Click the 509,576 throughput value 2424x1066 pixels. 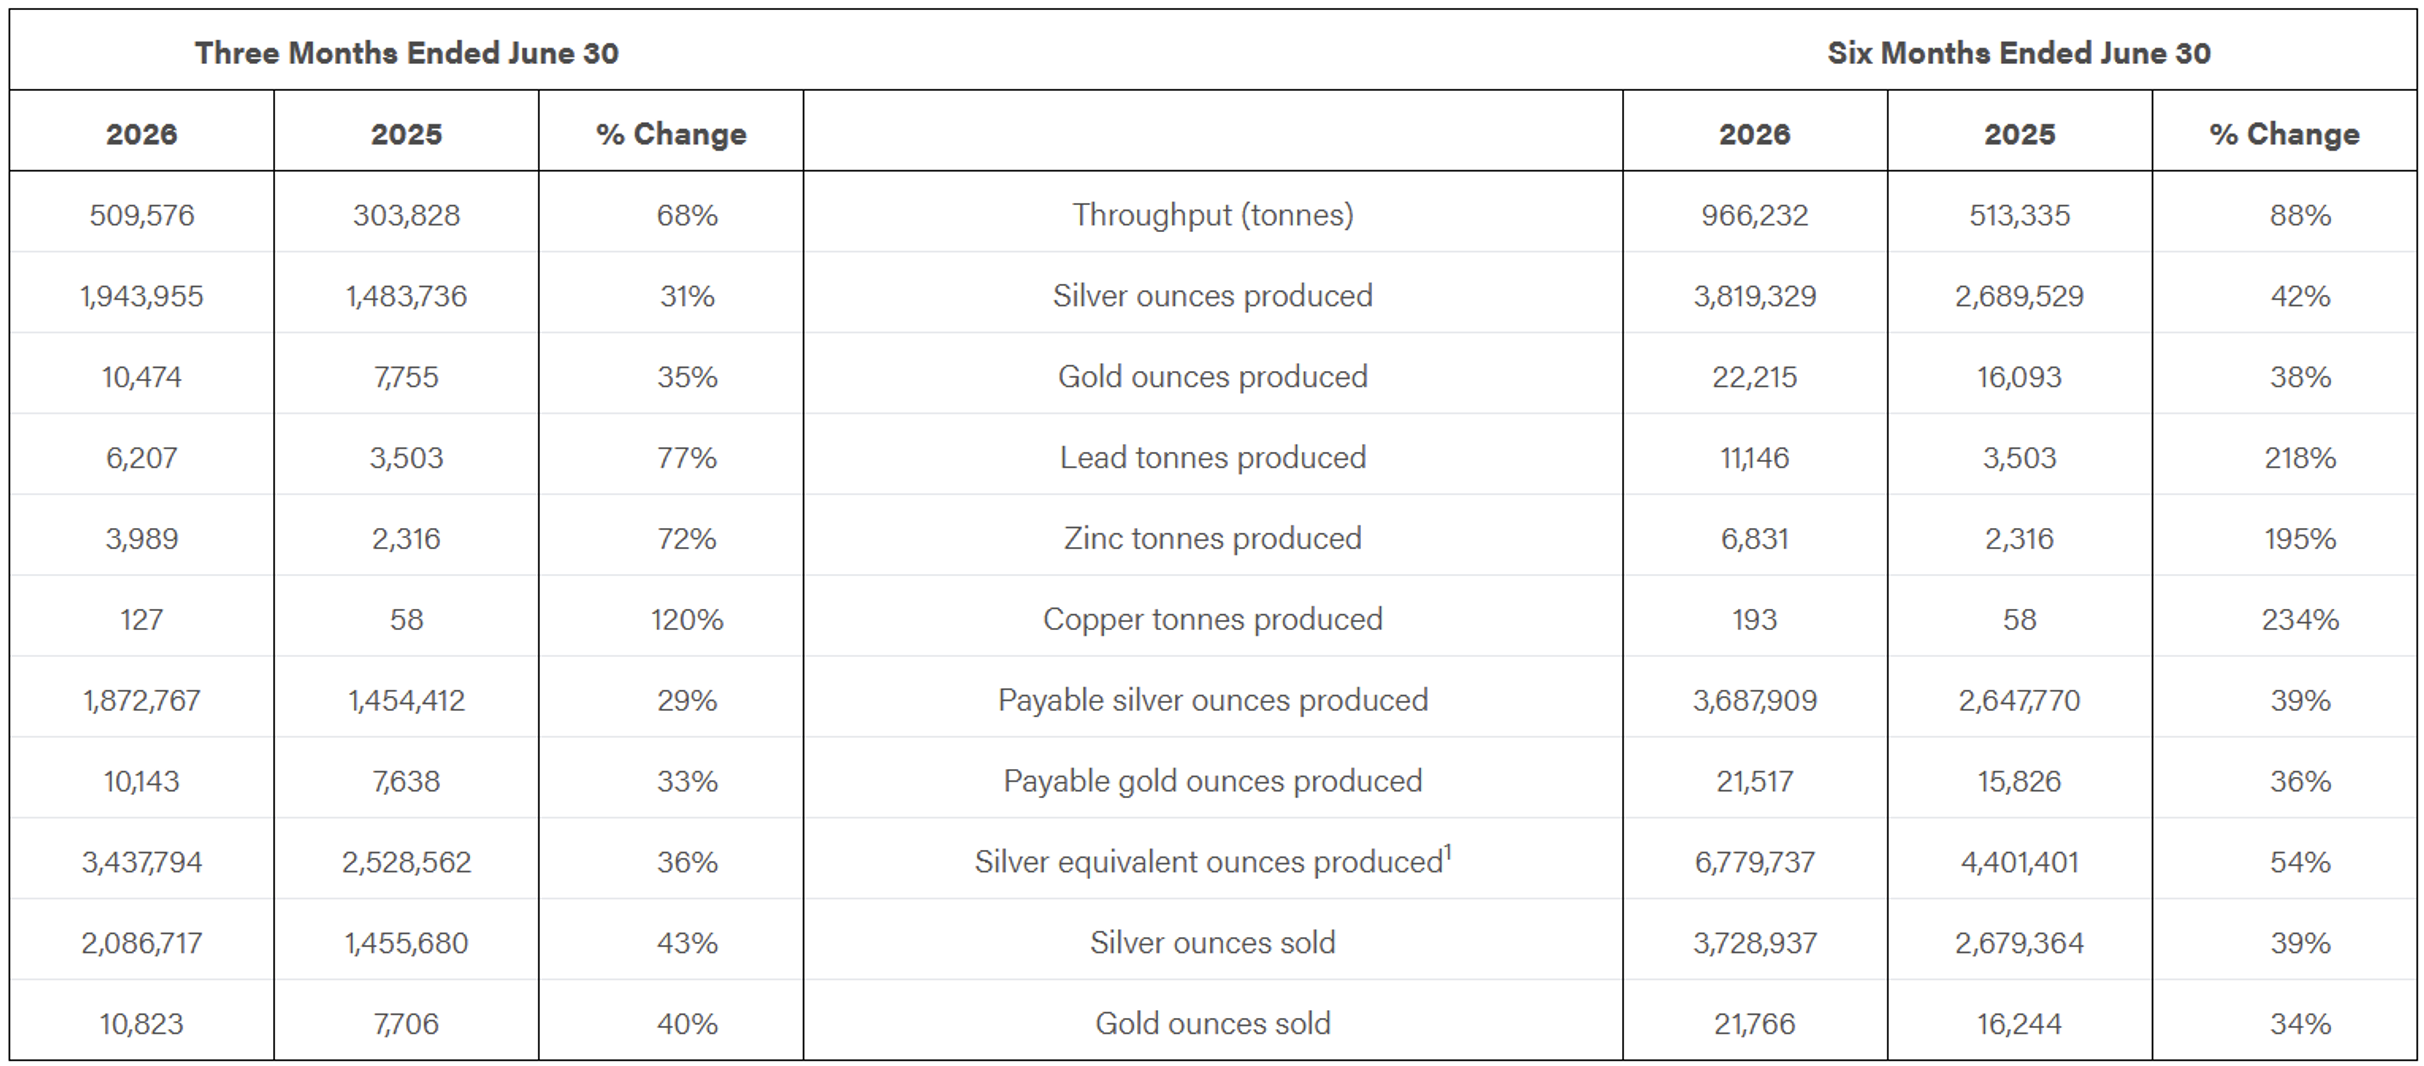[x=142, y=215]
